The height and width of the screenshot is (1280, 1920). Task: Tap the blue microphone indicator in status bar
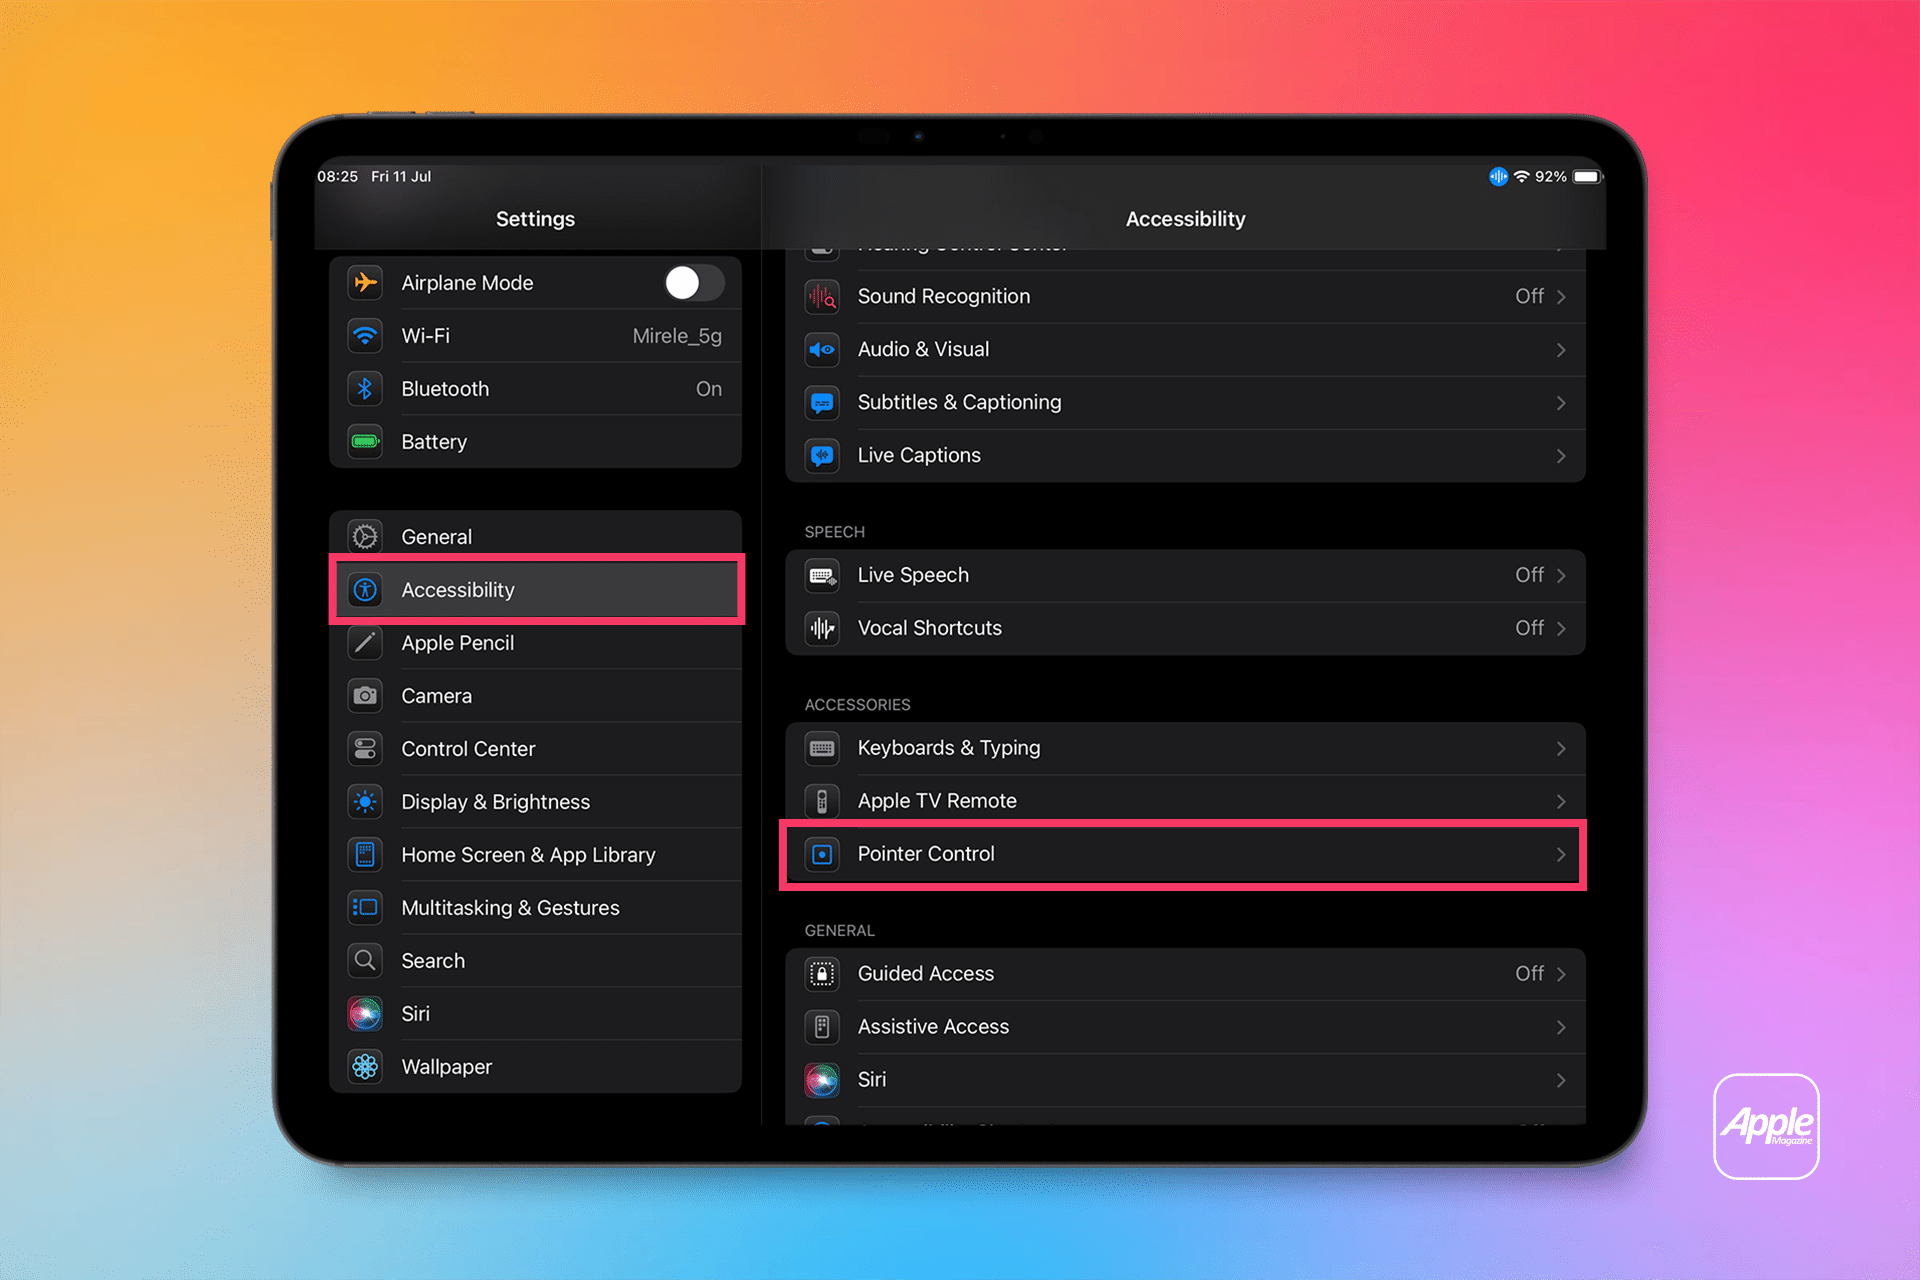point(1498,177)
